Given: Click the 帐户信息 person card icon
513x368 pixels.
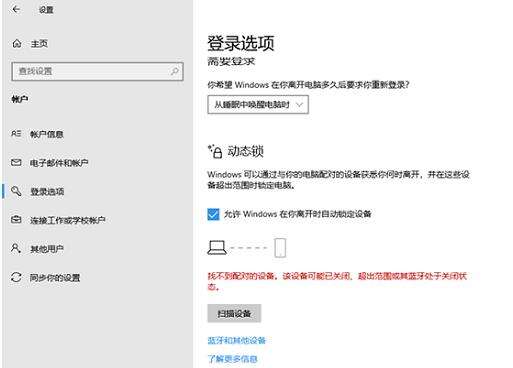Looking at the screenshot, I should coord(16,134).
